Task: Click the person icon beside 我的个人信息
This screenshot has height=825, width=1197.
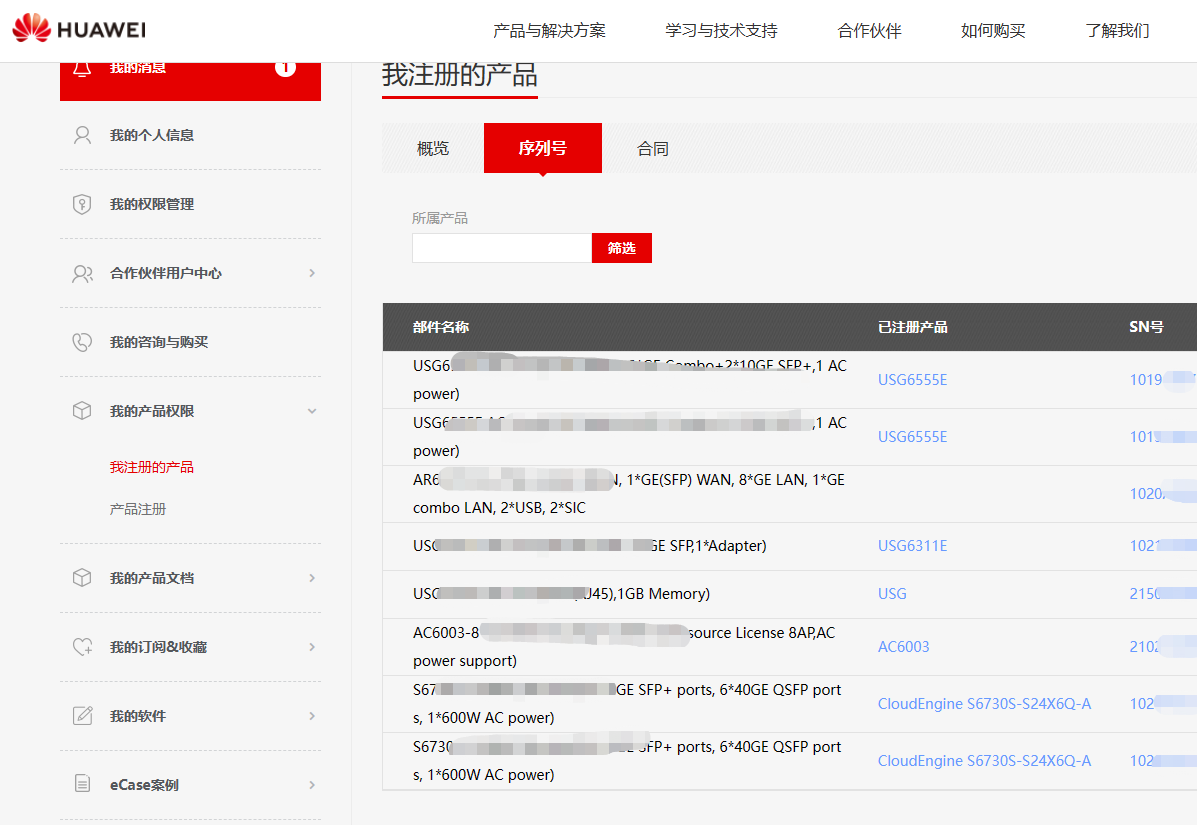Action: (82, 135)
